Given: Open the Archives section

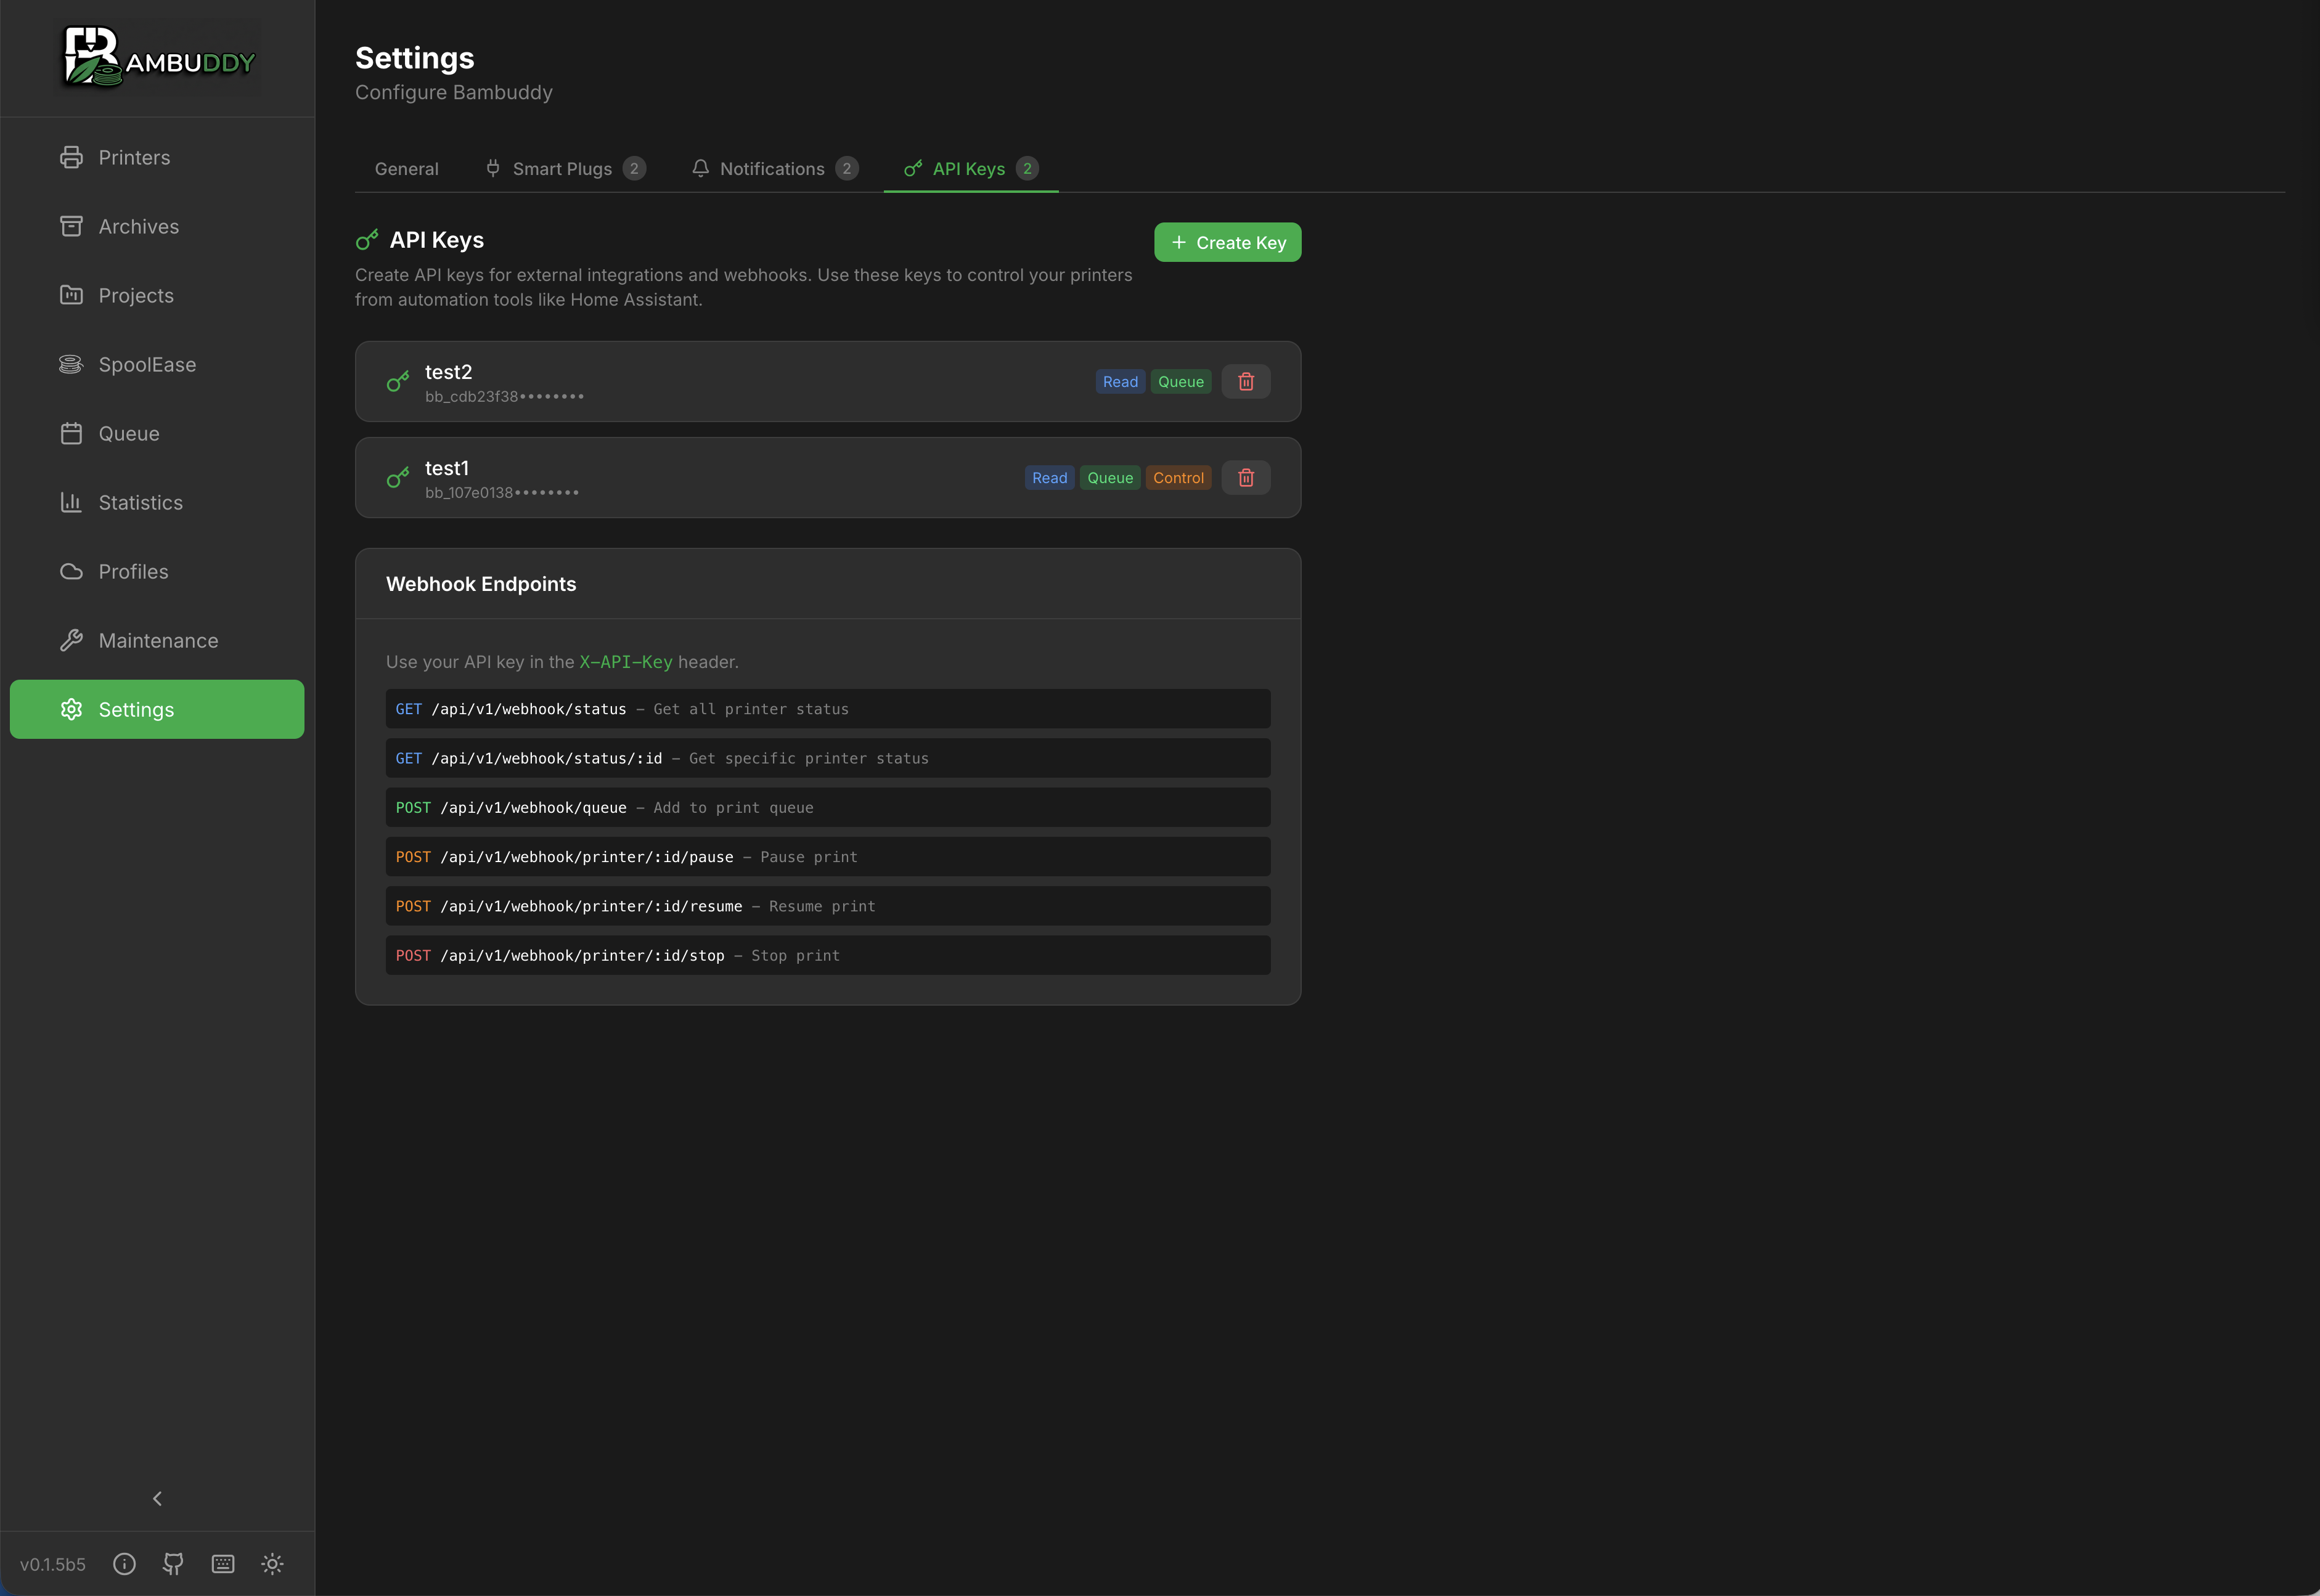Looking at the screenshot, I should (x=157, y=226).
